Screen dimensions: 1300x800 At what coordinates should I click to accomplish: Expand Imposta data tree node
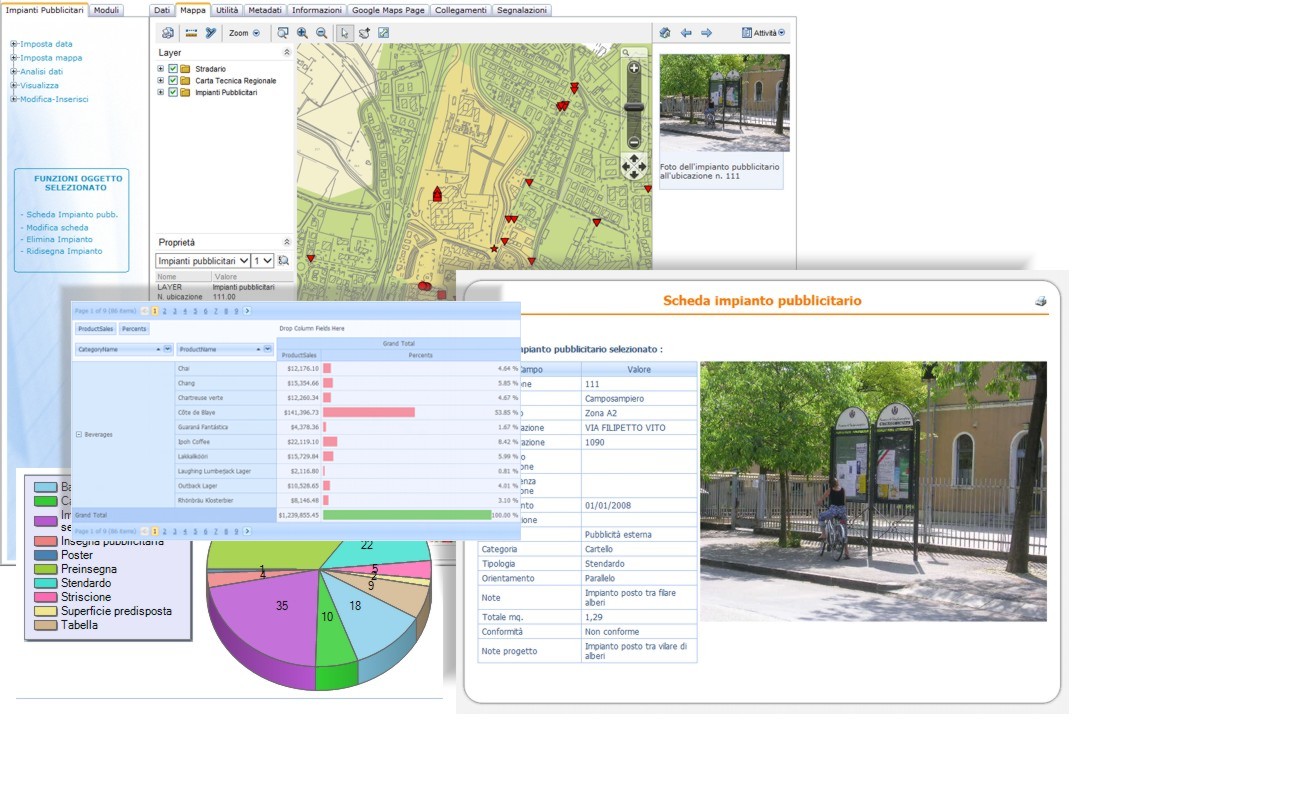(14, 44)
